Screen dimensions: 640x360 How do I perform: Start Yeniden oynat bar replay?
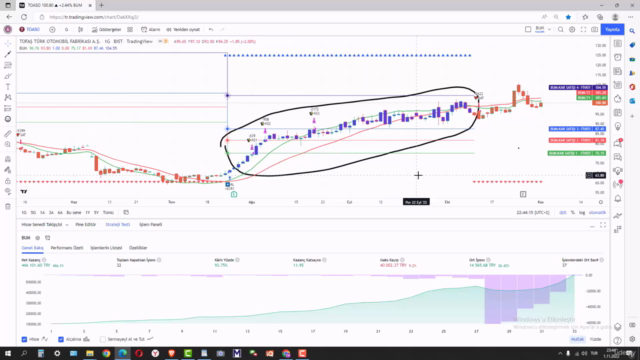[x=183, y=29]
